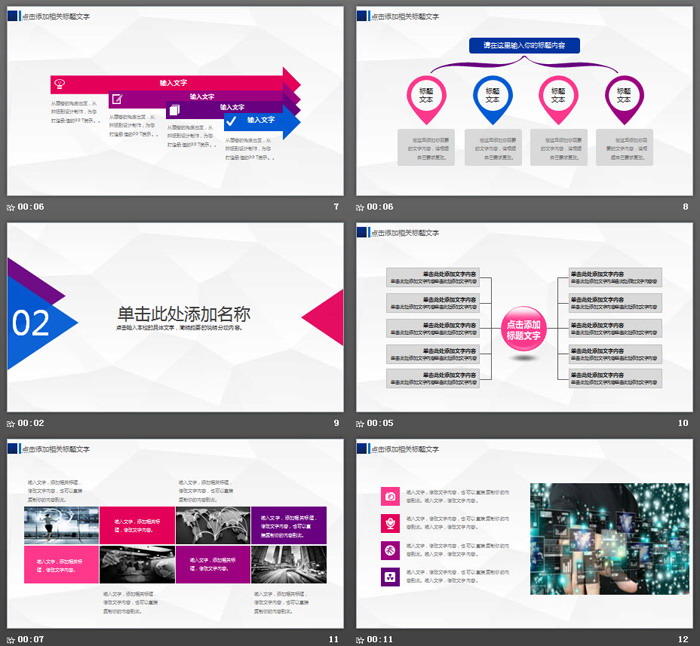The width and height of the screenshot is (700, 646).
Task: Click the transition star icon under slide 11
Action: coord(11,639)
